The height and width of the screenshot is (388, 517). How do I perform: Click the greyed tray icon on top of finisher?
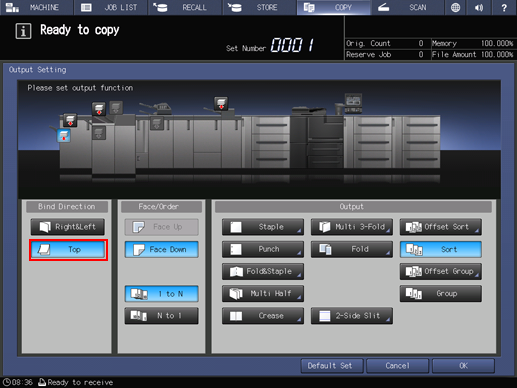(x=116, y=107)
